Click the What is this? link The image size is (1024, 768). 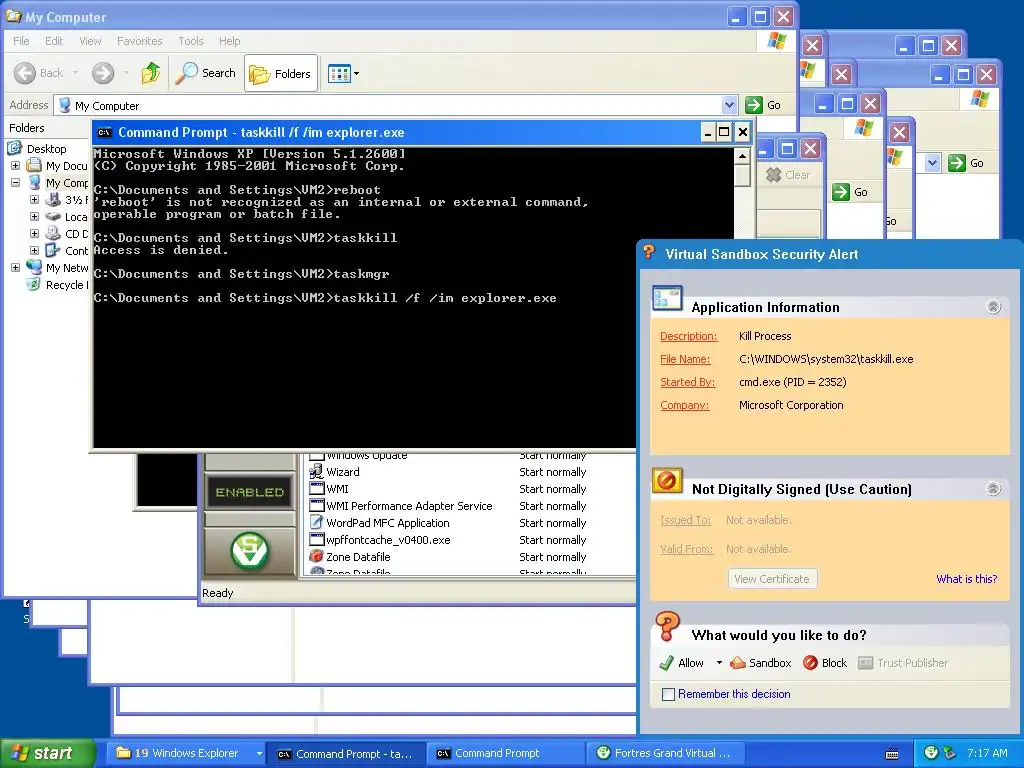967,579
